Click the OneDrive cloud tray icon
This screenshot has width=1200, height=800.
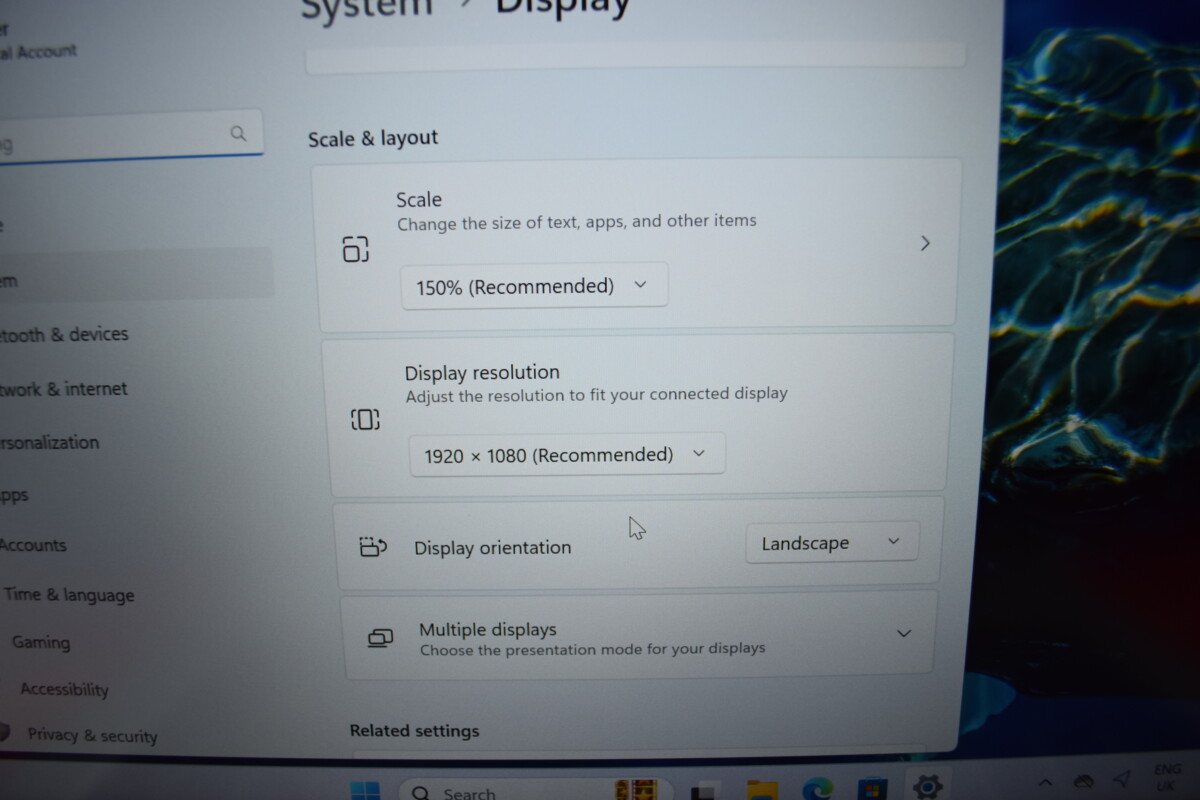[1083, 779]
